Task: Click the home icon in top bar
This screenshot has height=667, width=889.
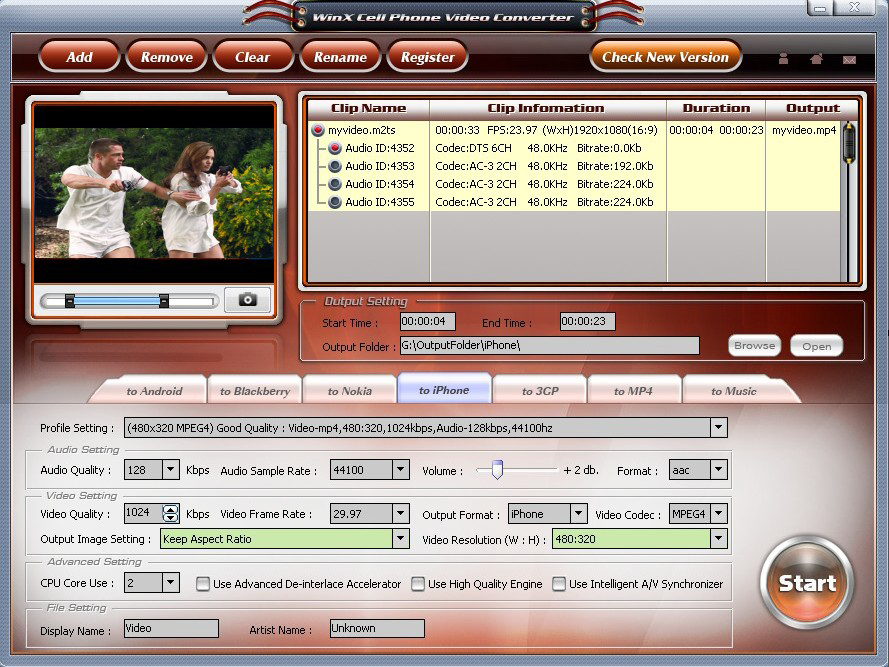Action: 816,58
